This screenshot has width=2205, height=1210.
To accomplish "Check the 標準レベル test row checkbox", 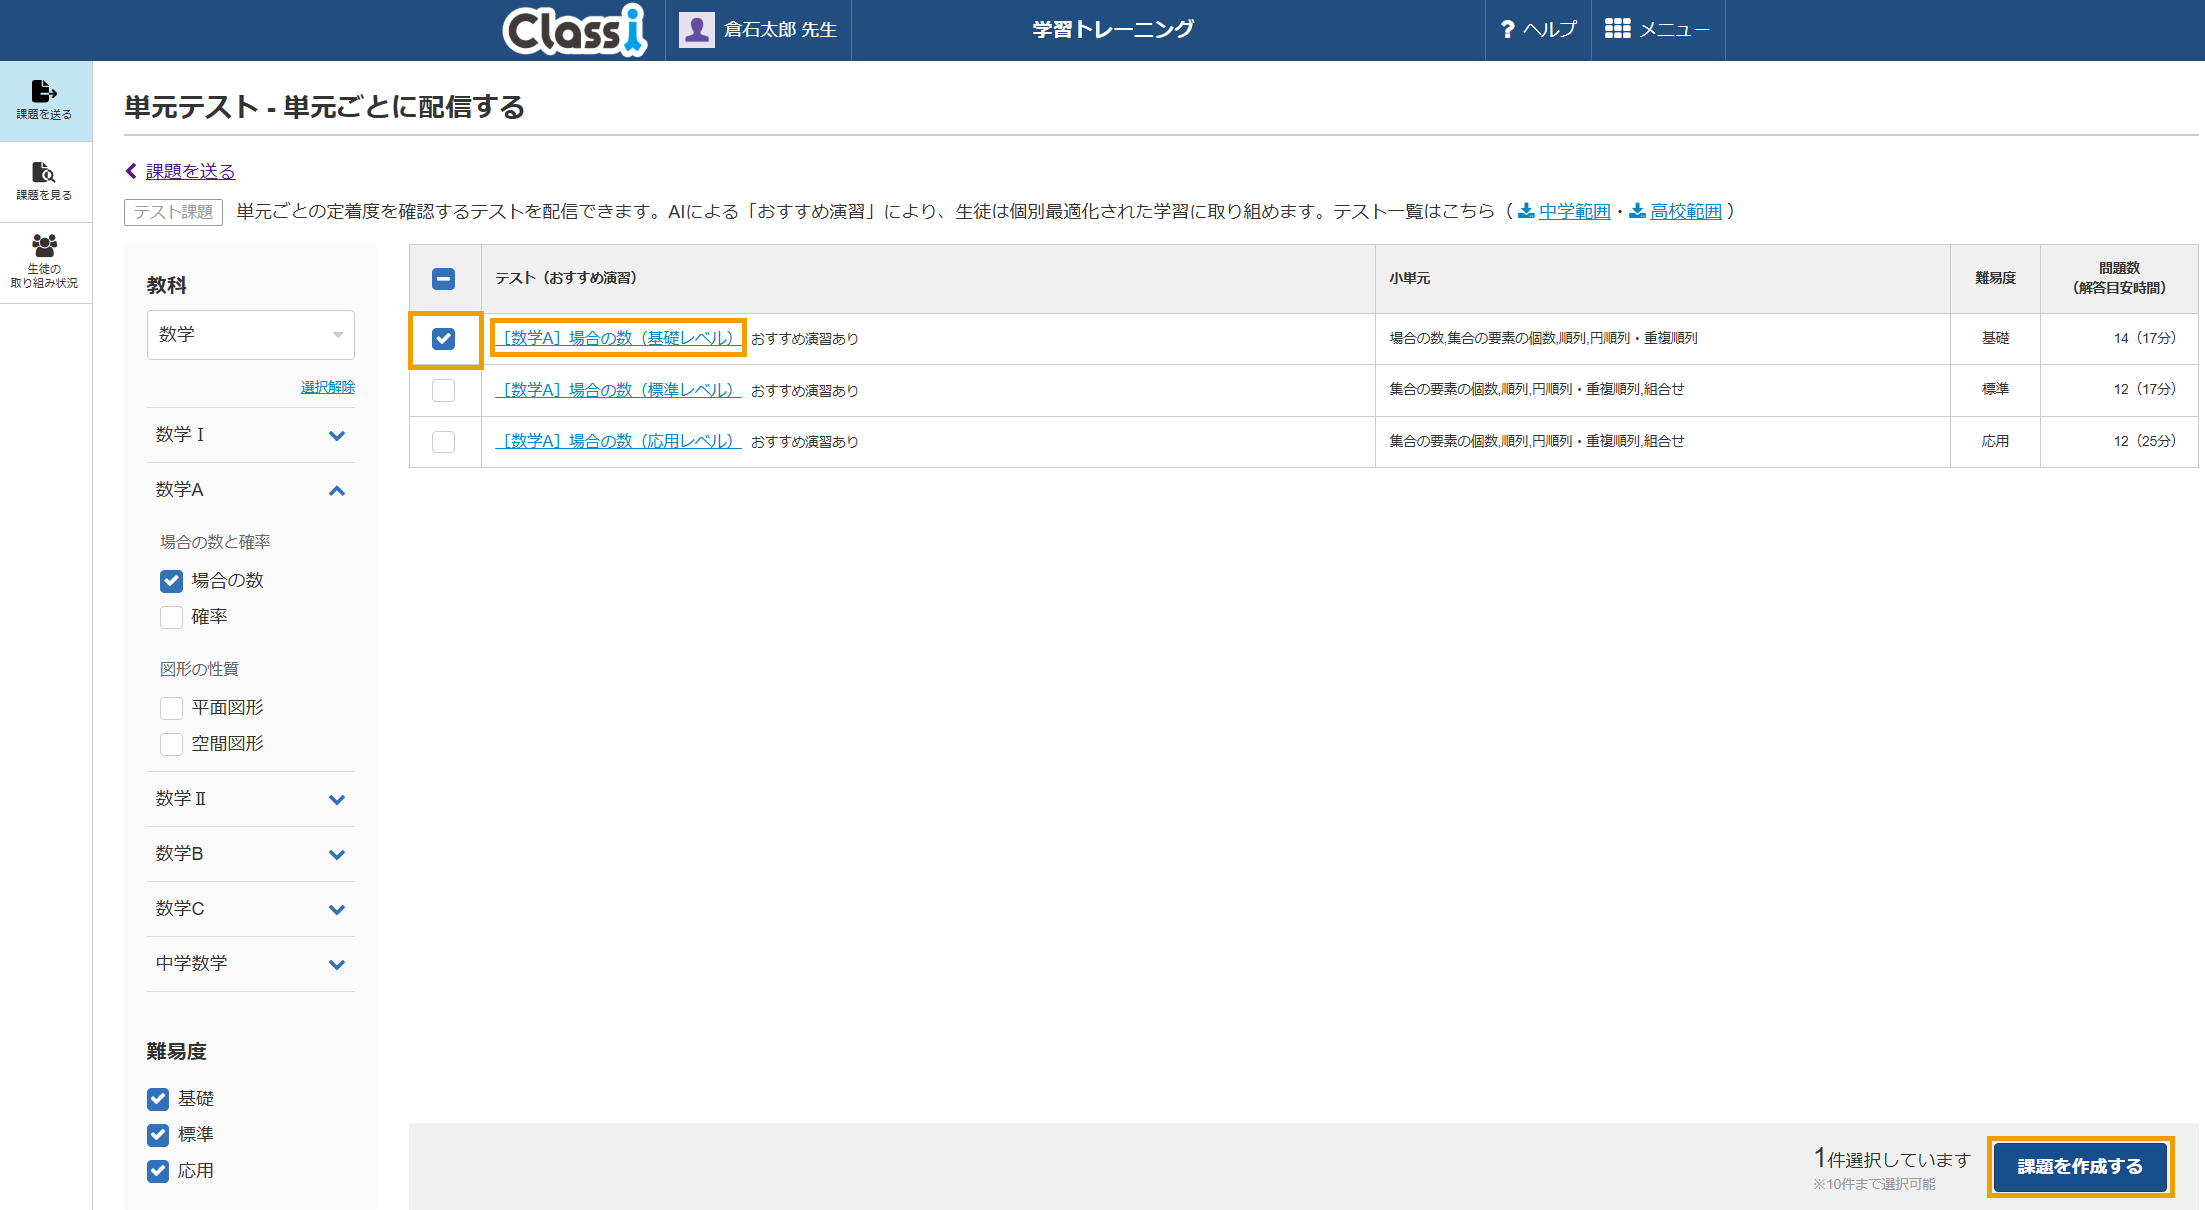I will pyautogui.click(x=444, y=390).
